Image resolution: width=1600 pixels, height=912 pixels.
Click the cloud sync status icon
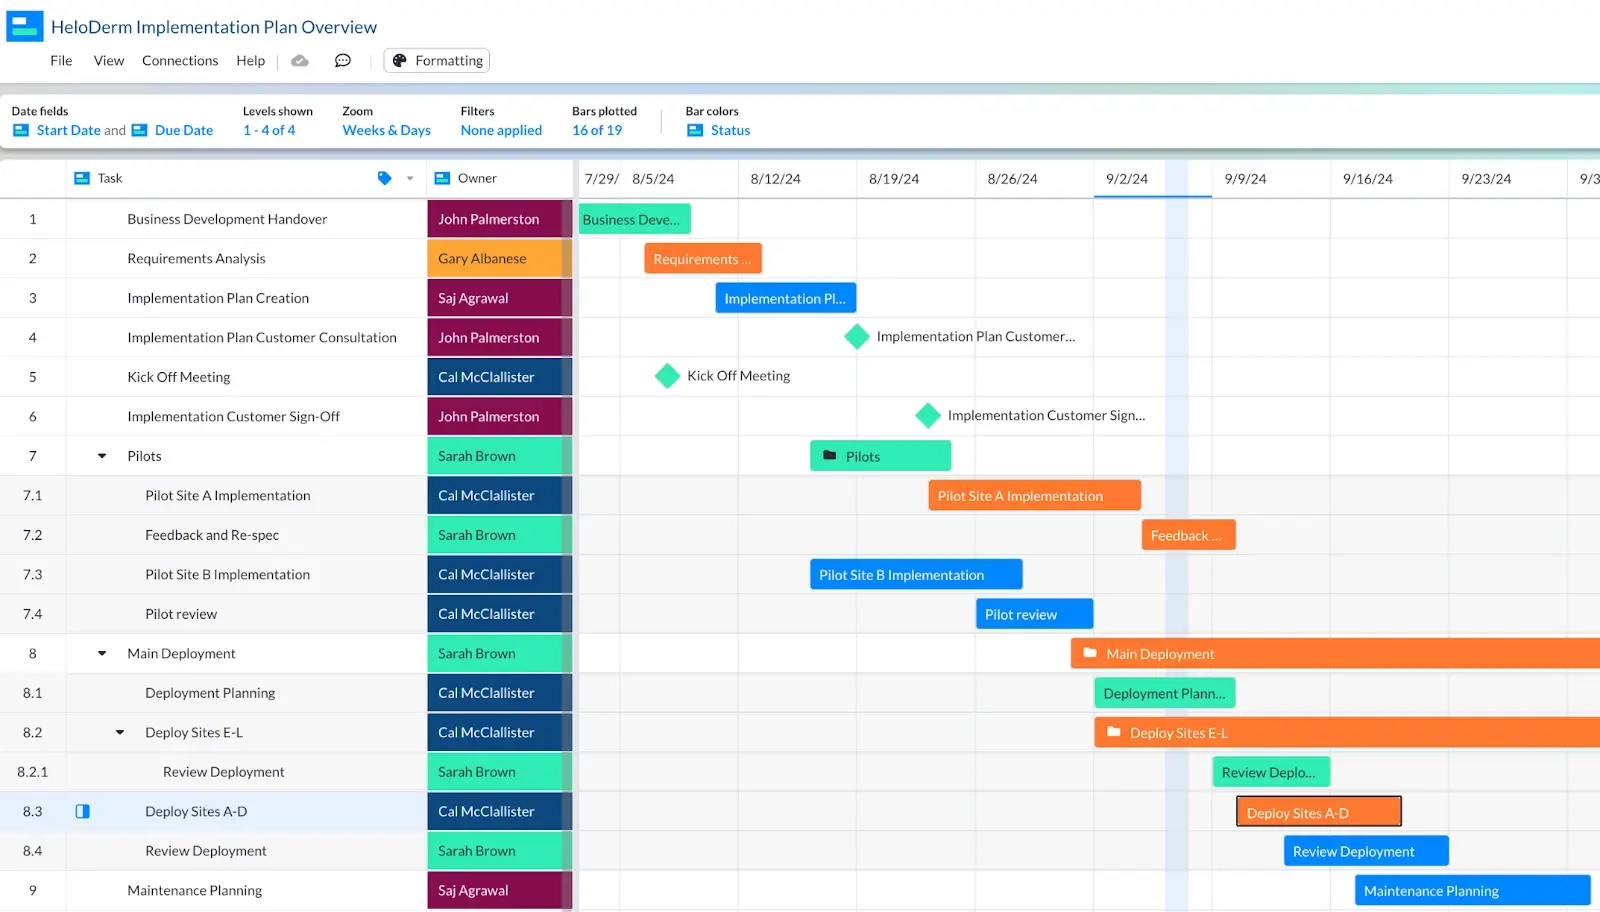pyautogui.click(x=299, y=61)
